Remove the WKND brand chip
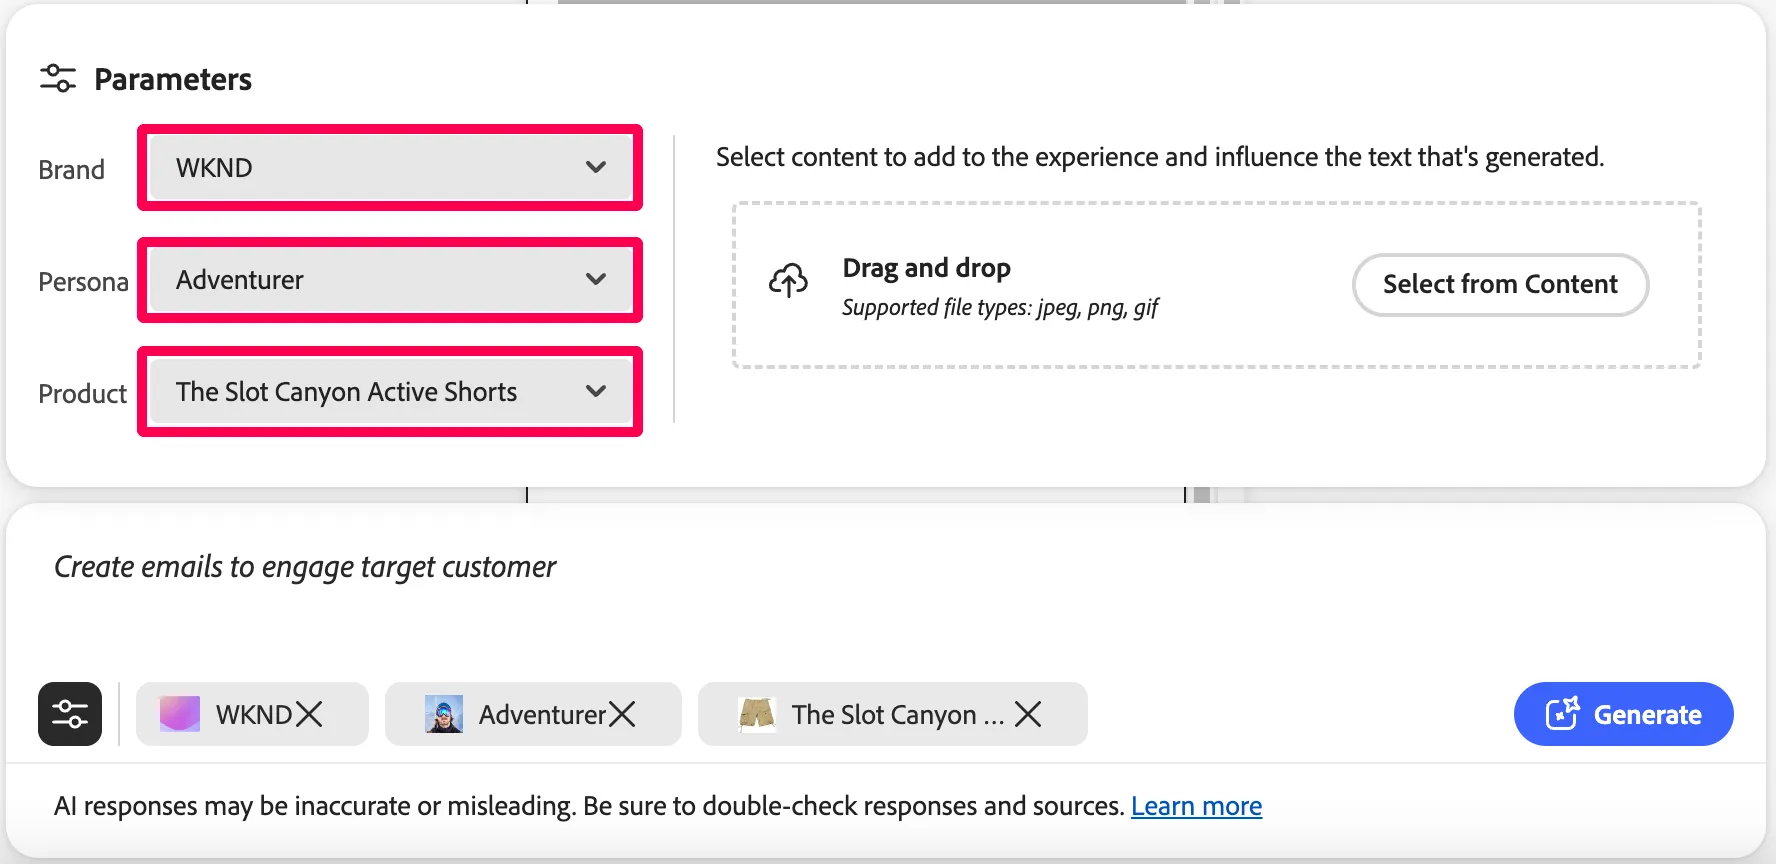This screenshot has width=1776, height=864. (310, 714)
